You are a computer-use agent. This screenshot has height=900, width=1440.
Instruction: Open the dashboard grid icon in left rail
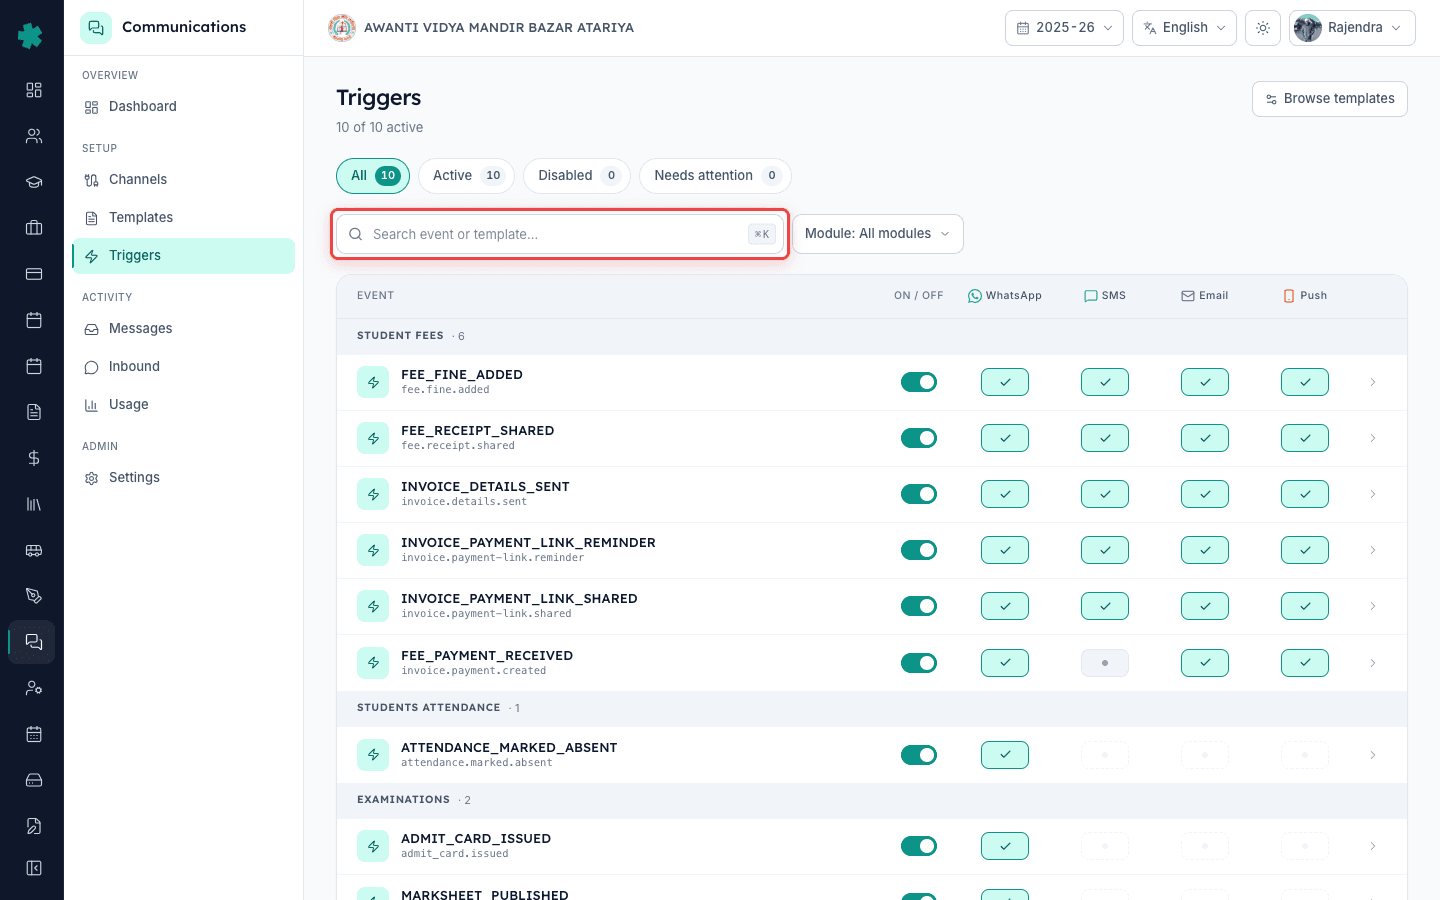pos(34,90)
